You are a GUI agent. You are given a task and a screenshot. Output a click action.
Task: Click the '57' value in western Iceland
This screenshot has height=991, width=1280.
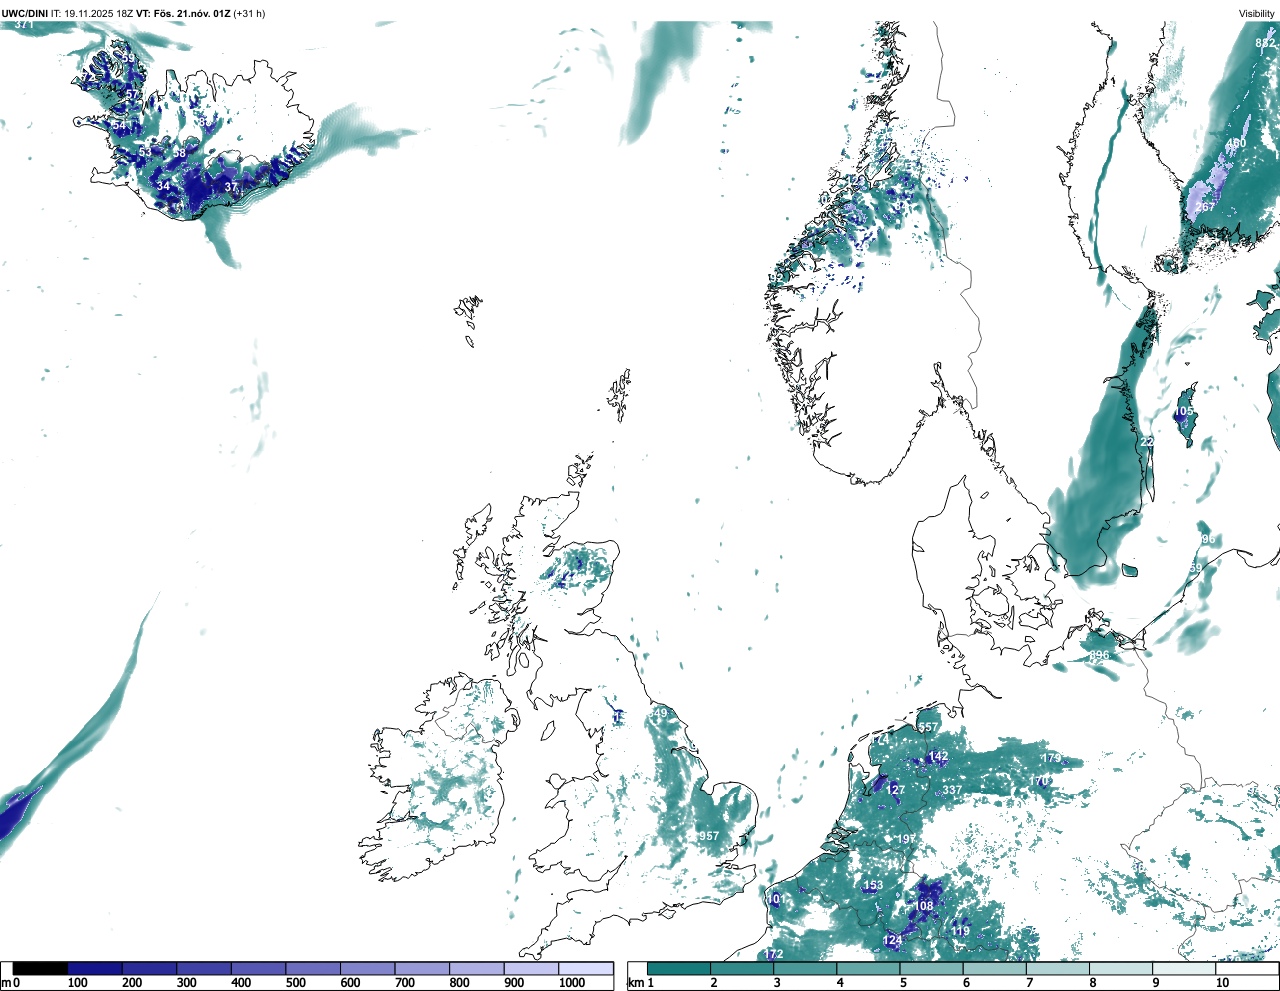133,94
